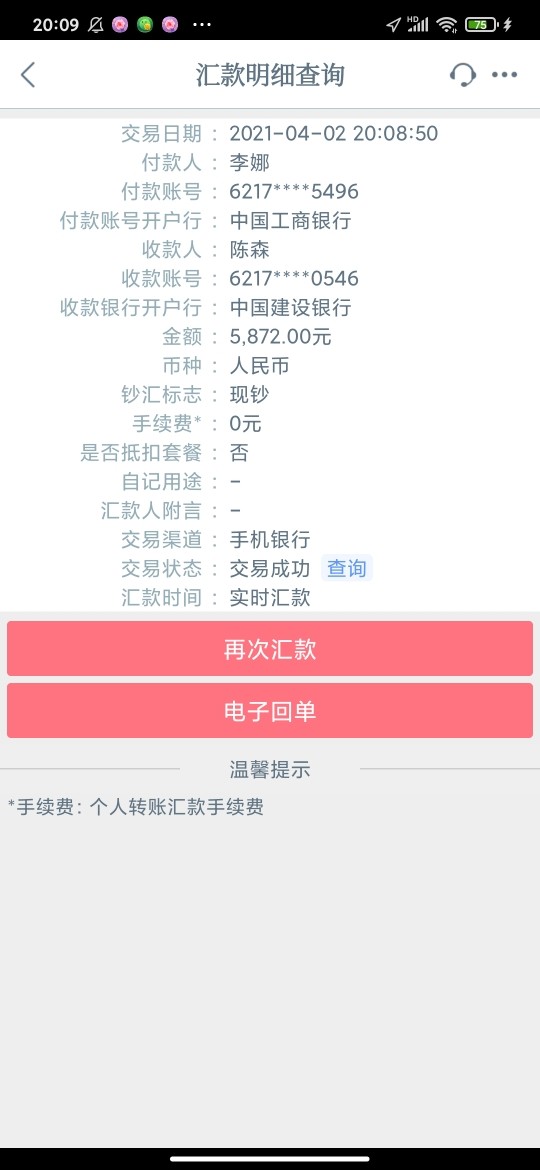
Task: Tap the WiFi status icon
Action: (447, 25)
